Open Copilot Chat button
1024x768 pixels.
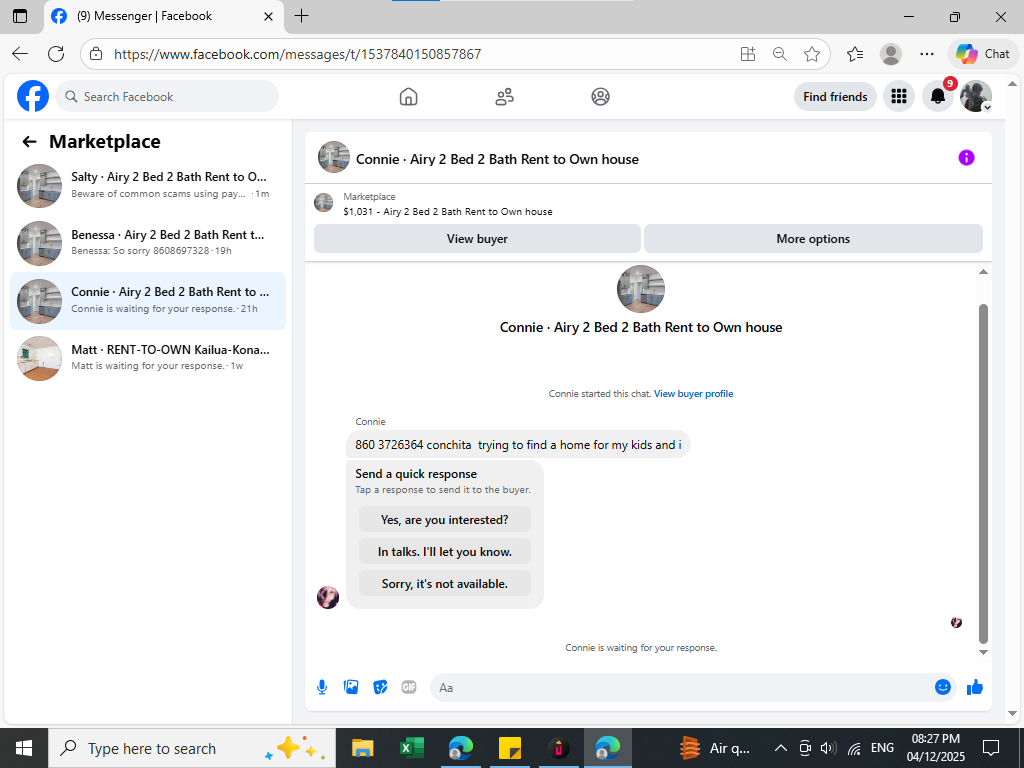point(983,54)
